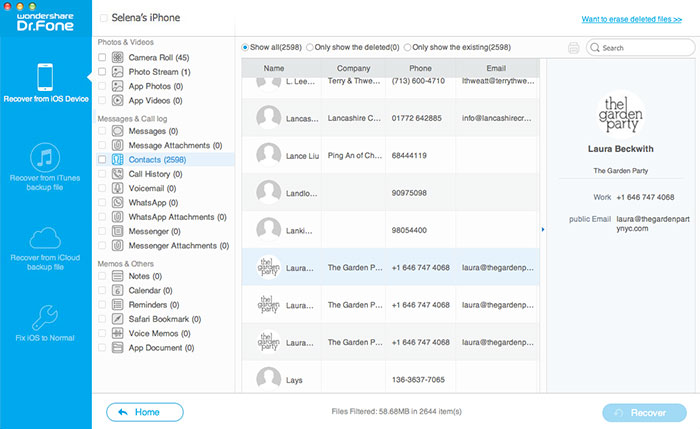
Task: Click the Messages category icon
Action: click(x=117, y=131)
